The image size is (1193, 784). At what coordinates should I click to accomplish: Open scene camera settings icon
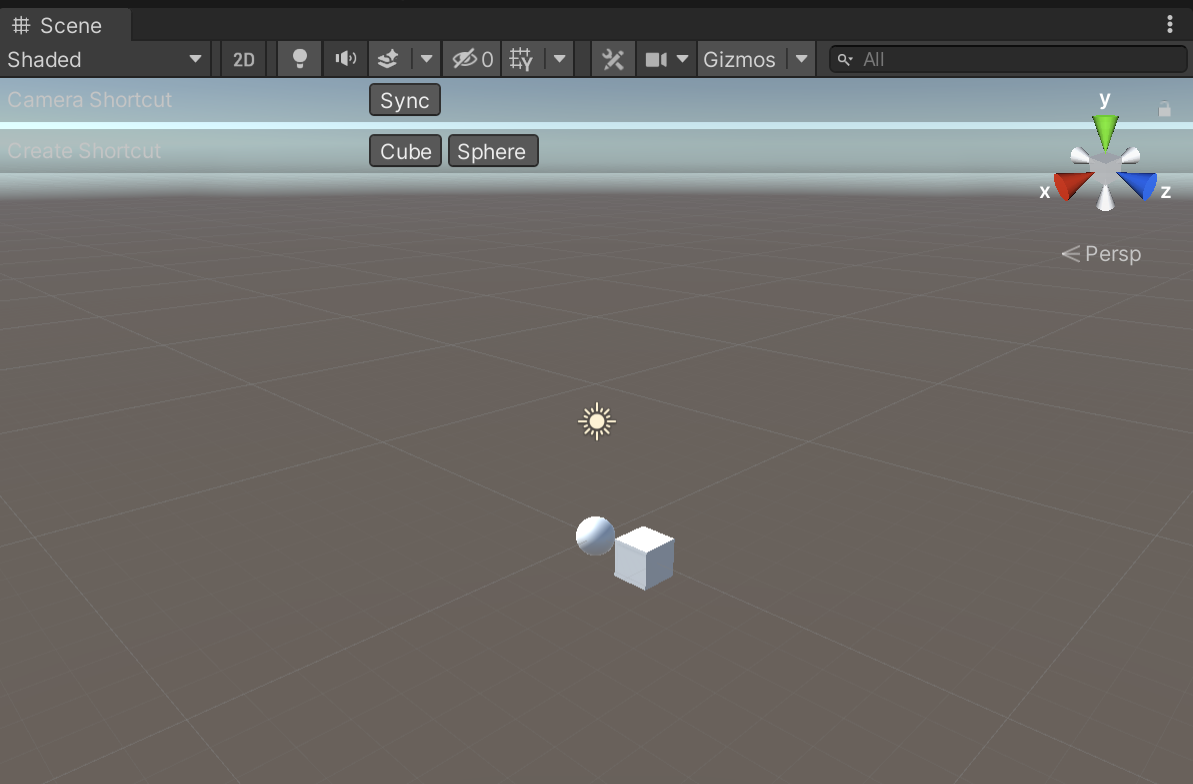656,59
